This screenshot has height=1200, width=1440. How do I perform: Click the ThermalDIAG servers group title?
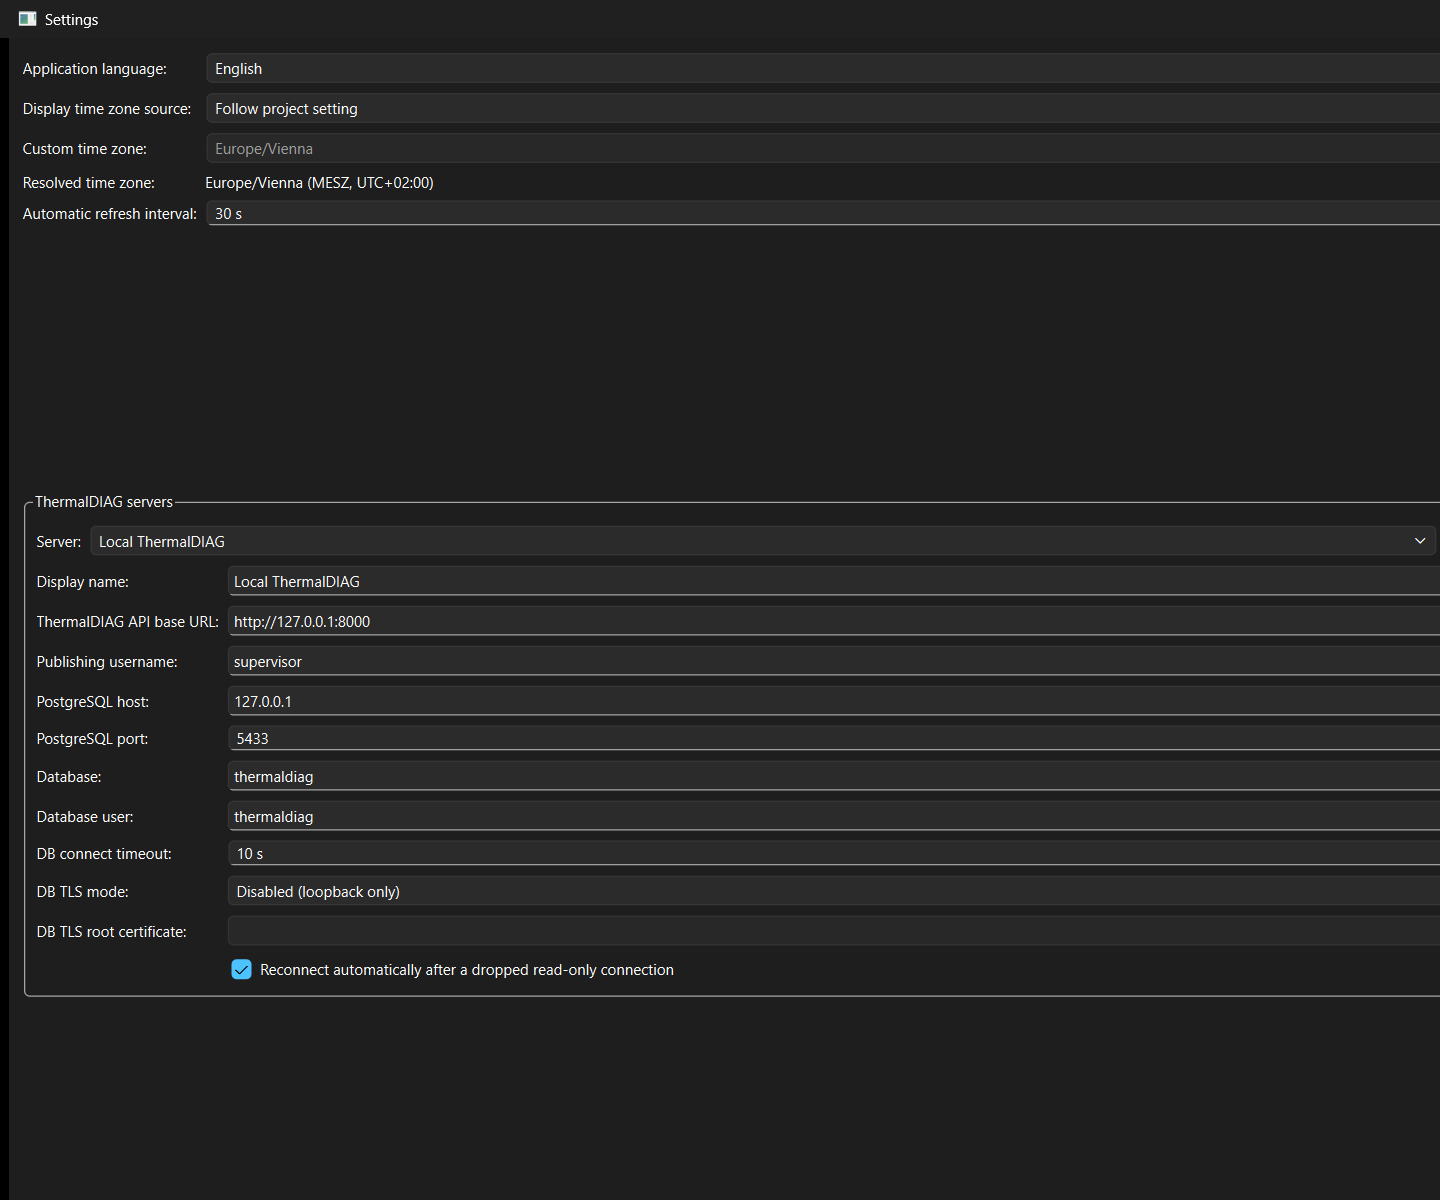104,502
